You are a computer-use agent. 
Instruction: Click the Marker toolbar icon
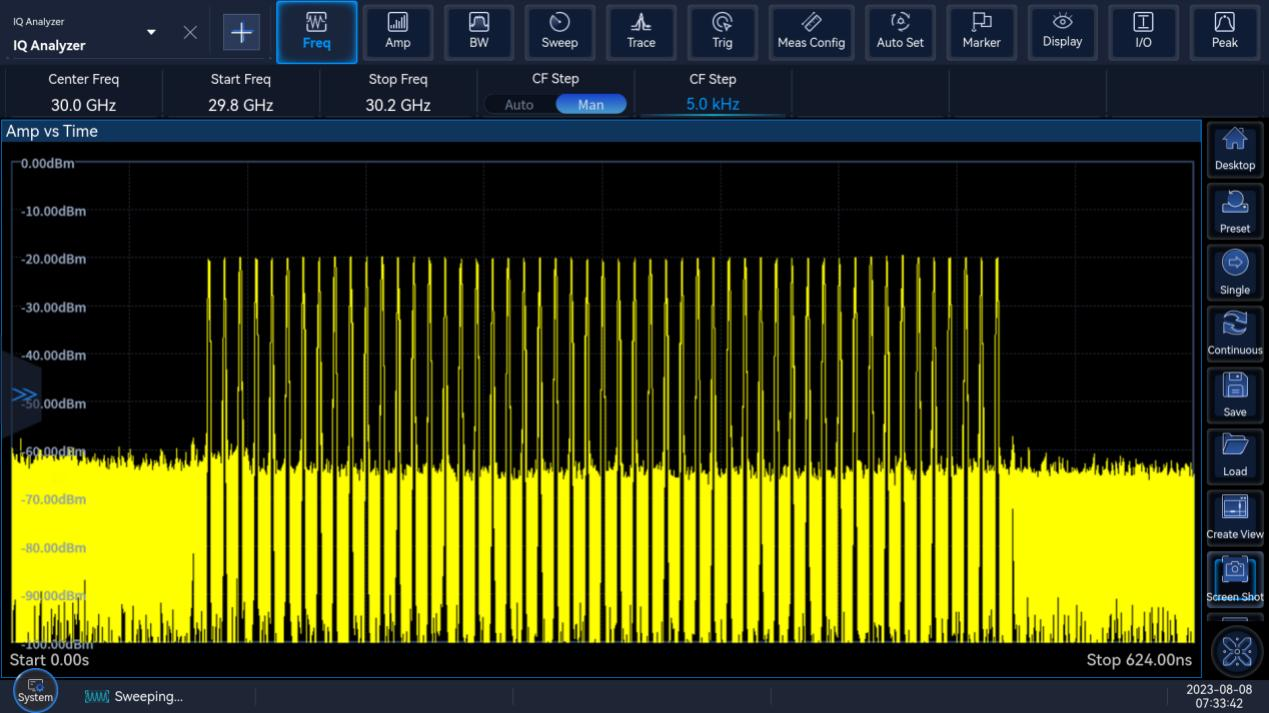[x=981, y=32]
